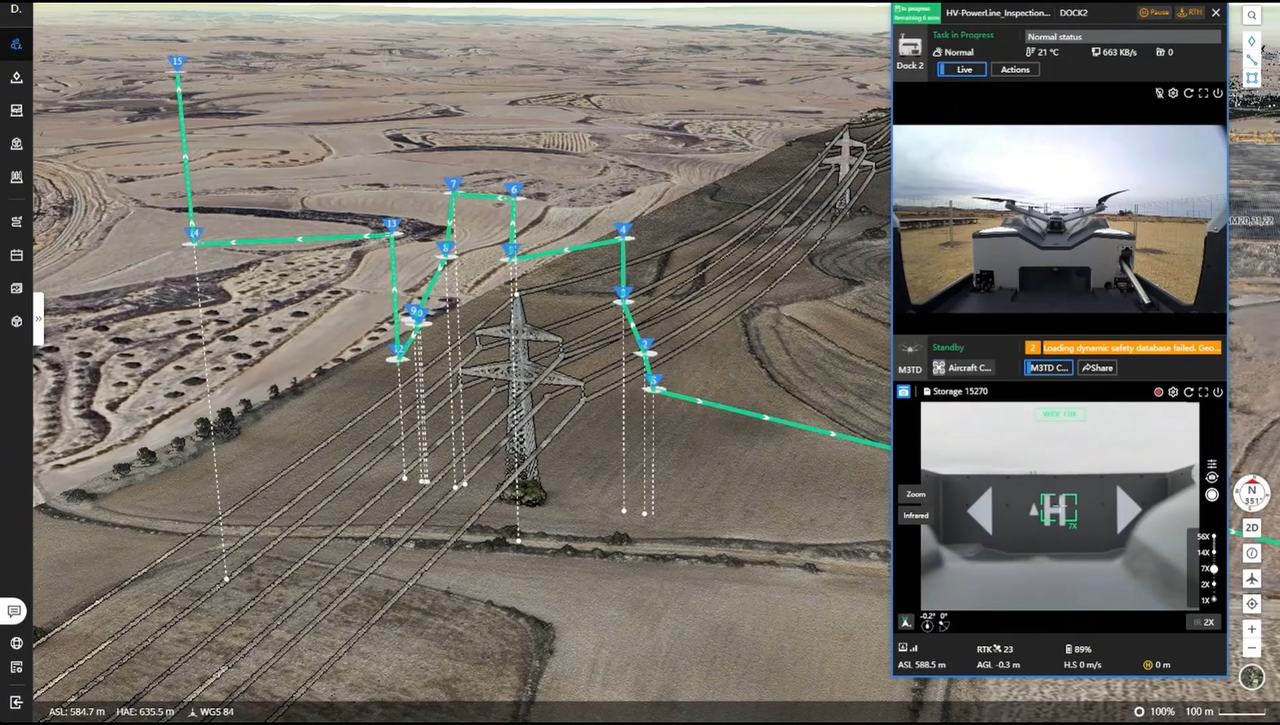Image resolution: width=1280 pixels, height=725 pixels.
Task: Open the map info icon
Action: click(x=1252, y=553)
